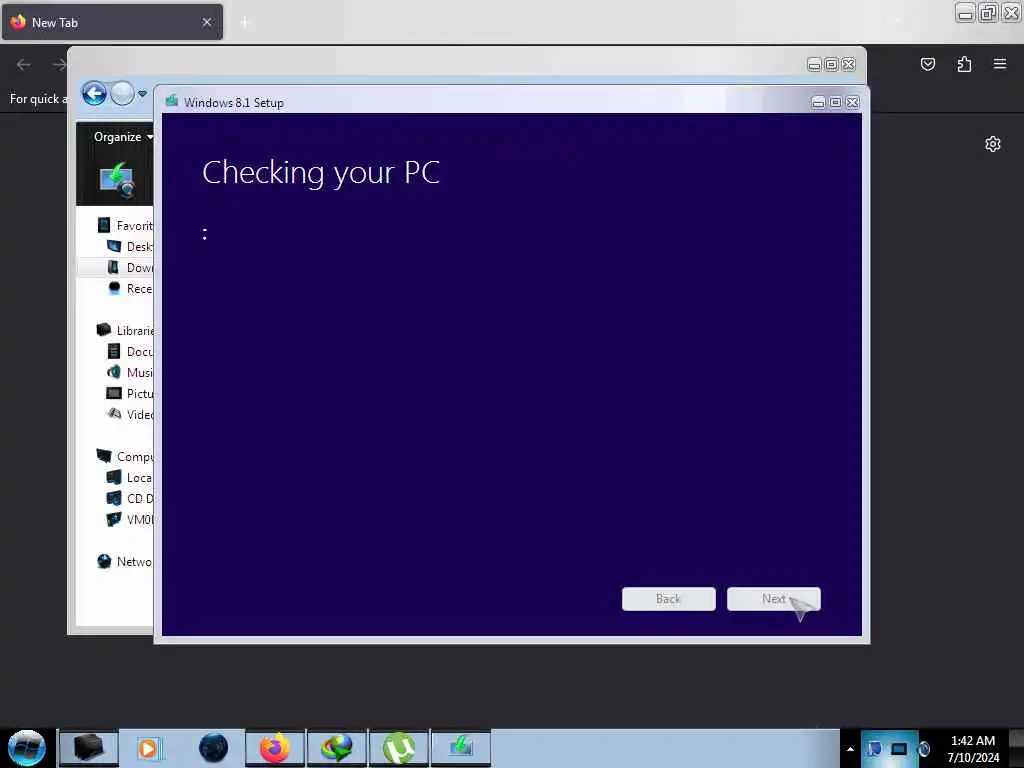Open Desktop in Explorer's Favorites list

pyautogui.click(x=138, y=246)
